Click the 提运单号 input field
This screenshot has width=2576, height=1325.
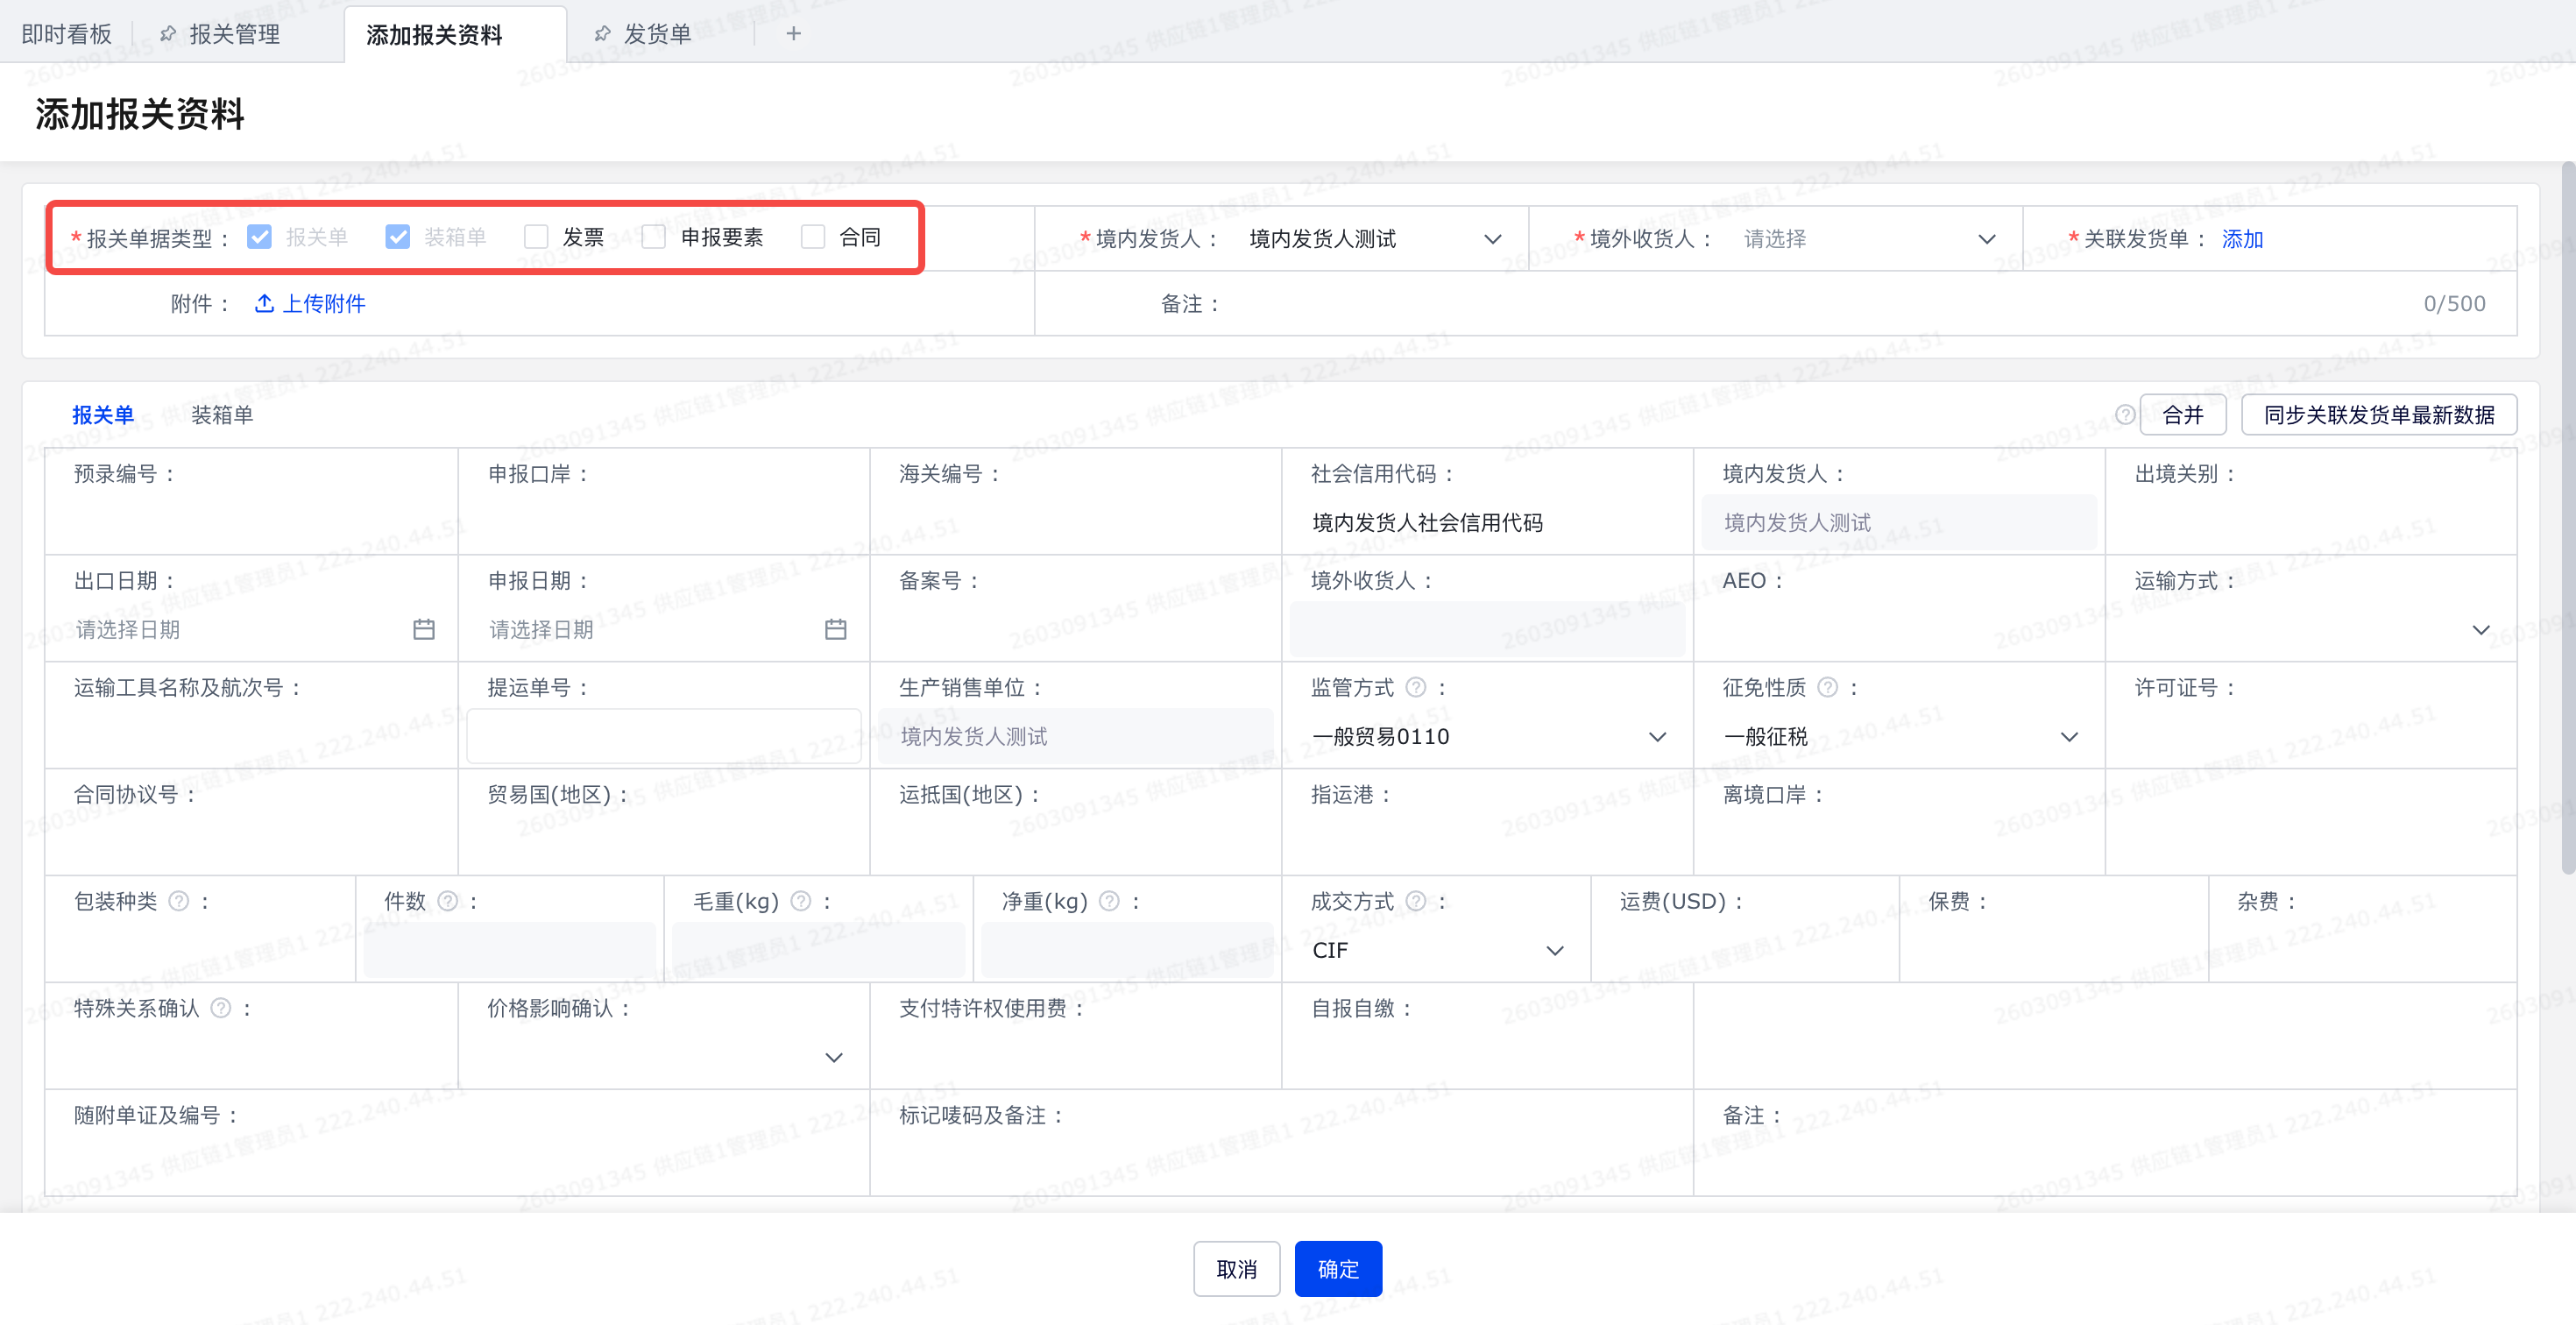663,737
